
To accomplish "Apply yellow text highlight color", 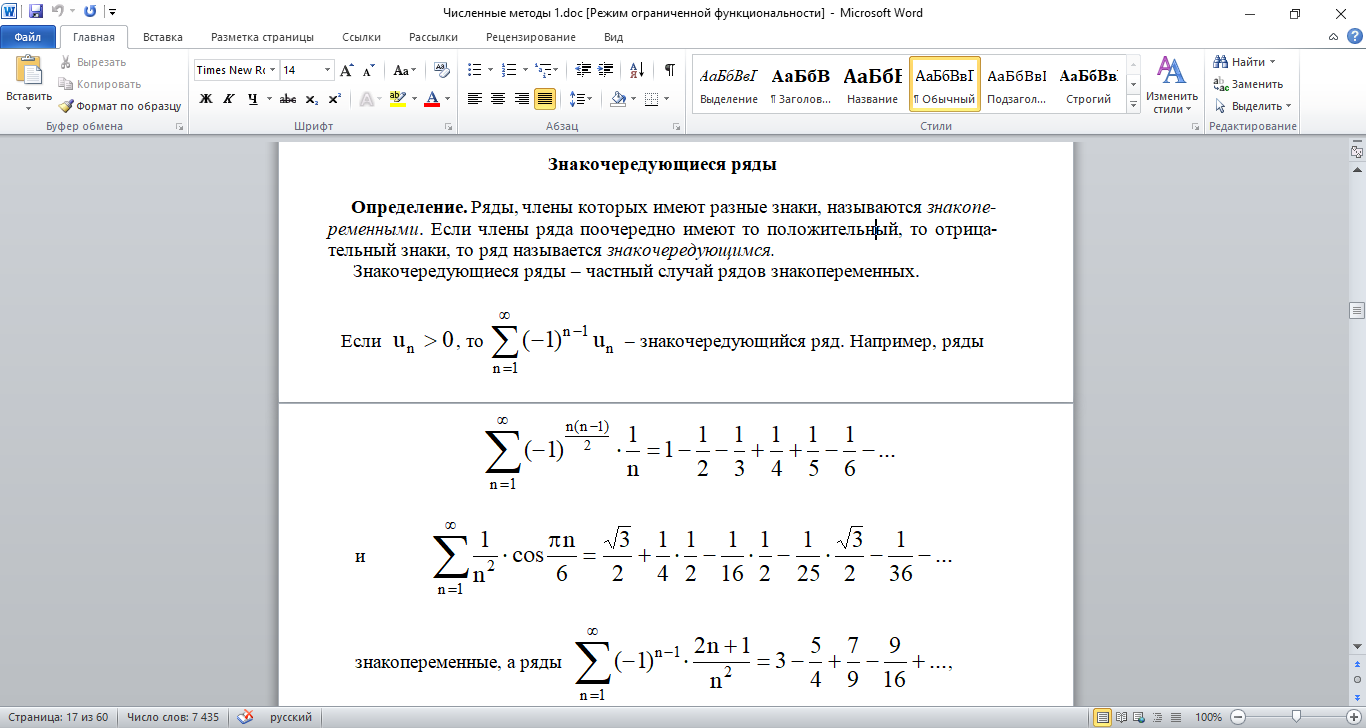I will [x=397, y=99].
